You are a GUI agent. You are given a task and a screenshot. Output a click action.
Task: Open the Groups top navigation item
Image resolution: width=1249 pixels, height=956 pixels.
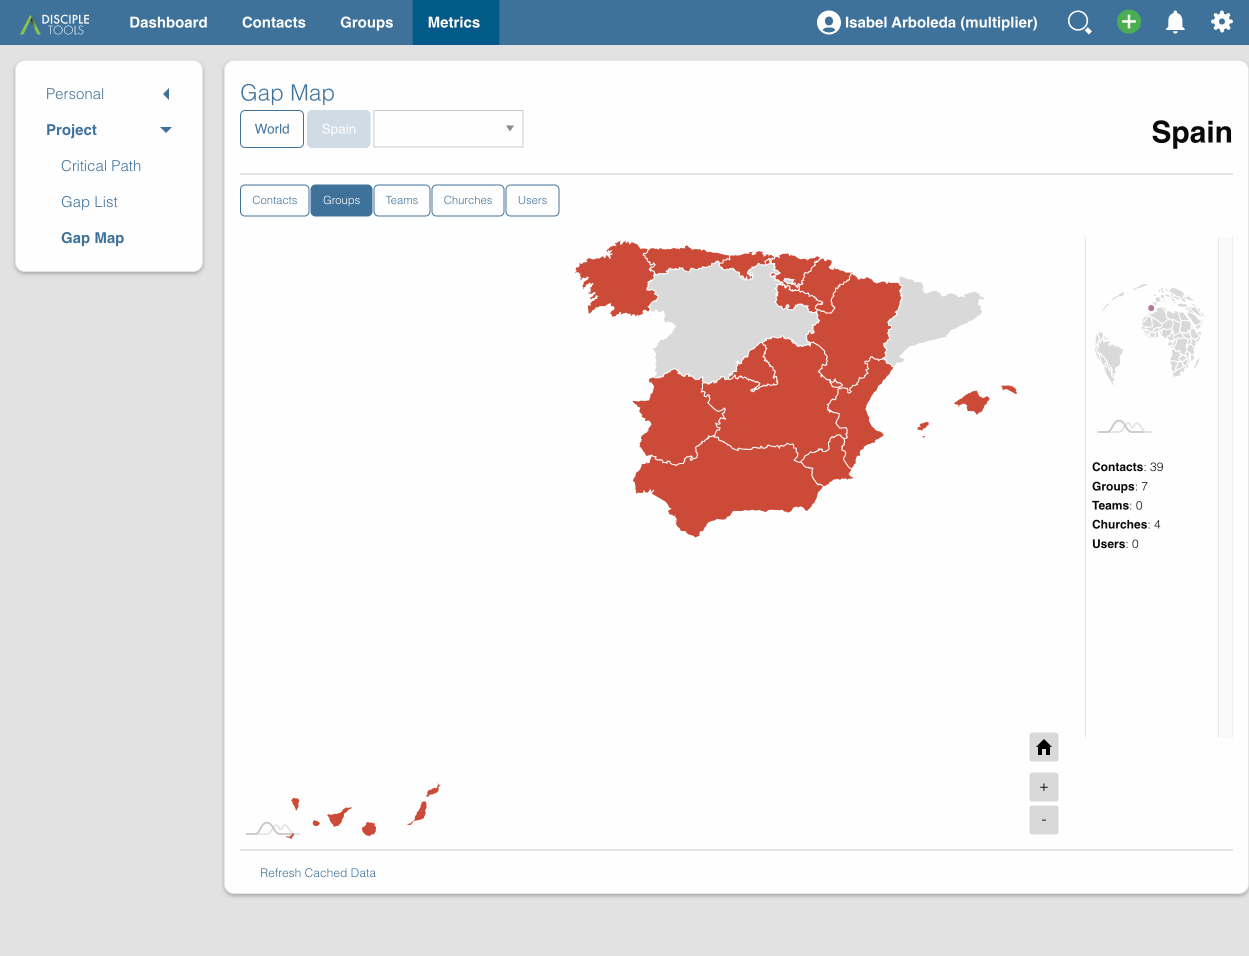point(366,22)
